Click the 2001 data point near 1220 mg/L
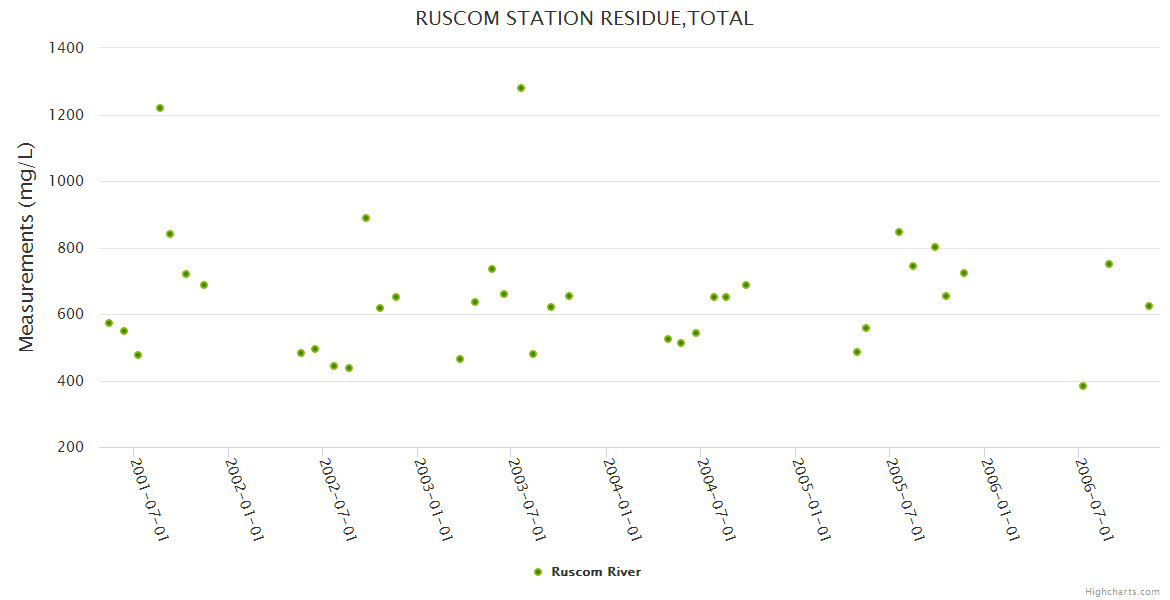This screenshot has height=600, width=1170. pos(160,108)
